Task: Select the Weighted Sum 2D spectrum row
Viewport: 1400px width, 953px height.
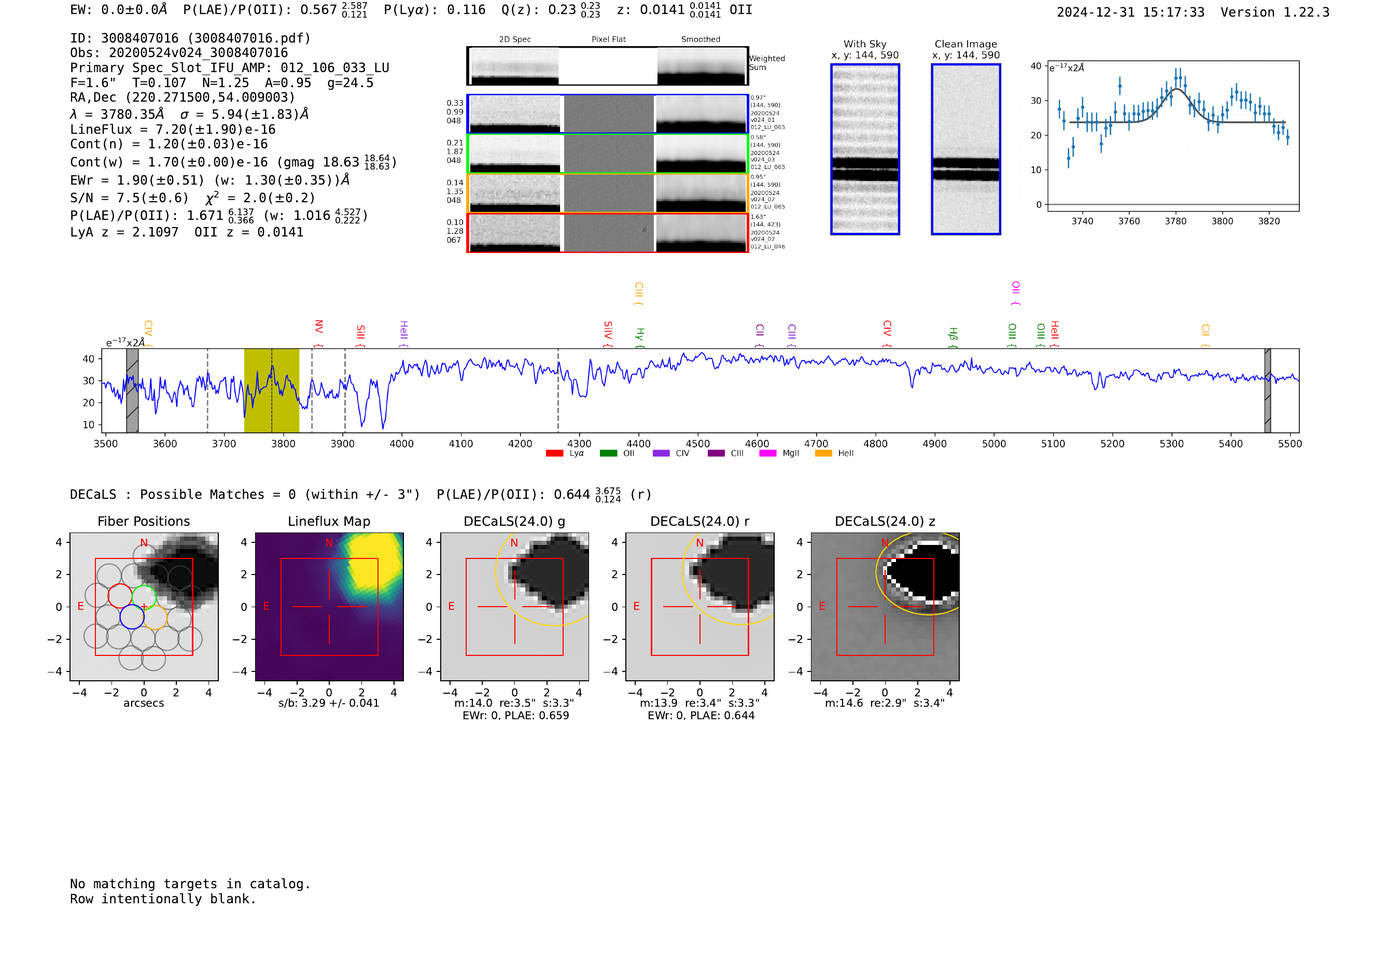Action: coord(608,66)
